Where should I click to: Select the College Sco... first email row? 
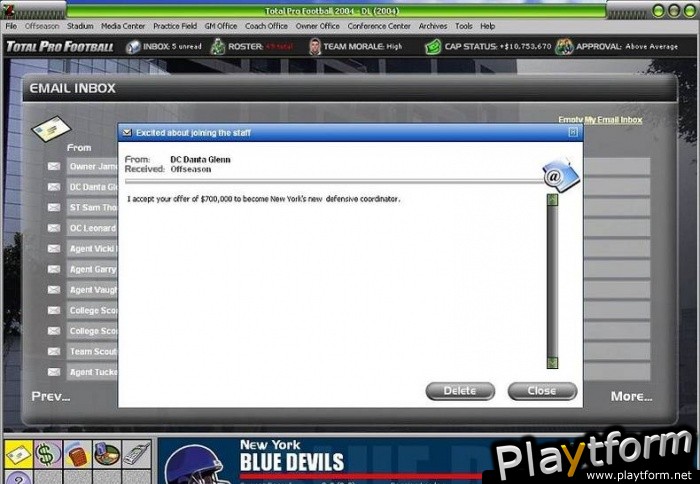[92, 310]
